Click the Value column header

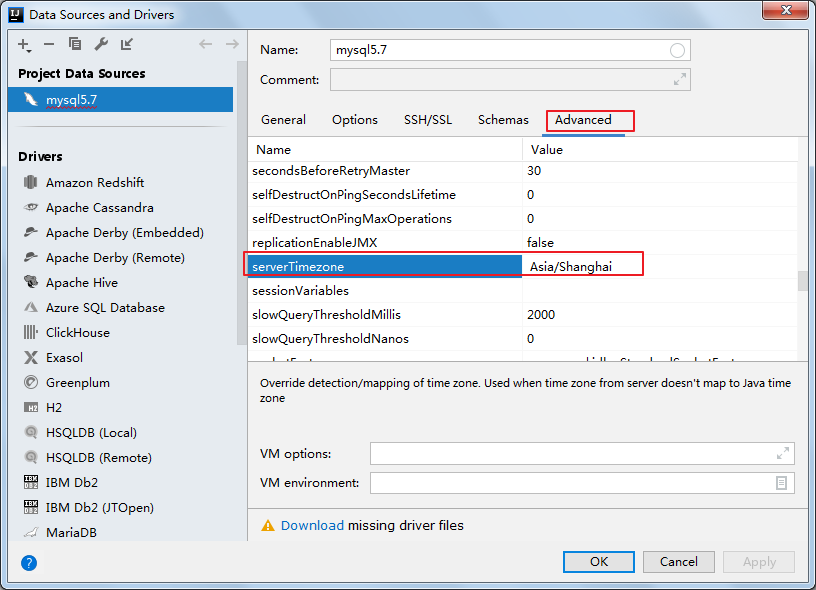pyautogui.click(x=659, y=149)
